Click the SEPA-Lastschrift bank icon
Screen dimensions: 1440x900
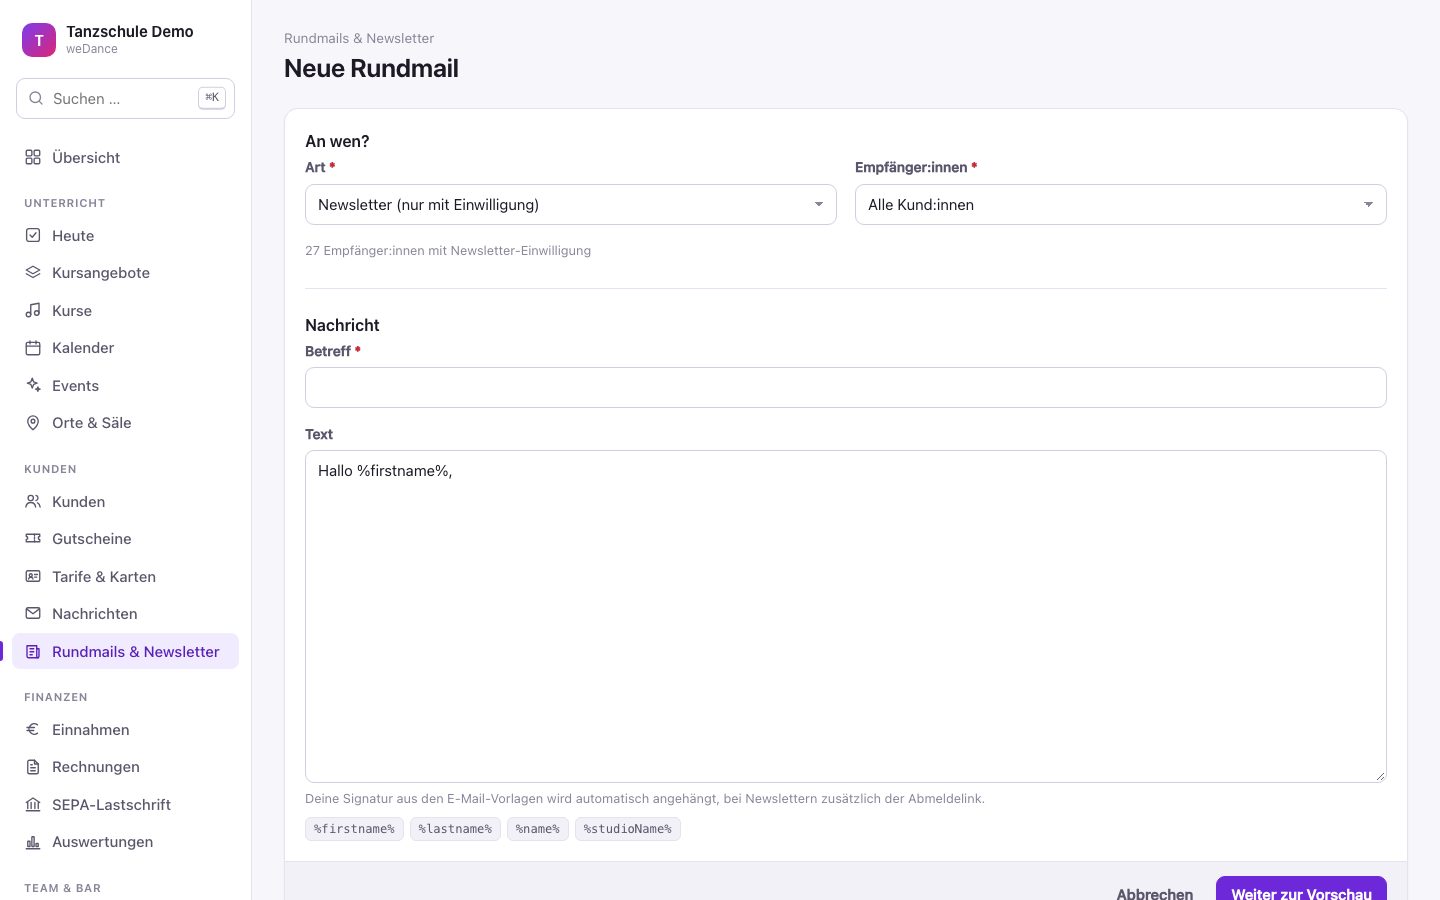click(33, 804)
